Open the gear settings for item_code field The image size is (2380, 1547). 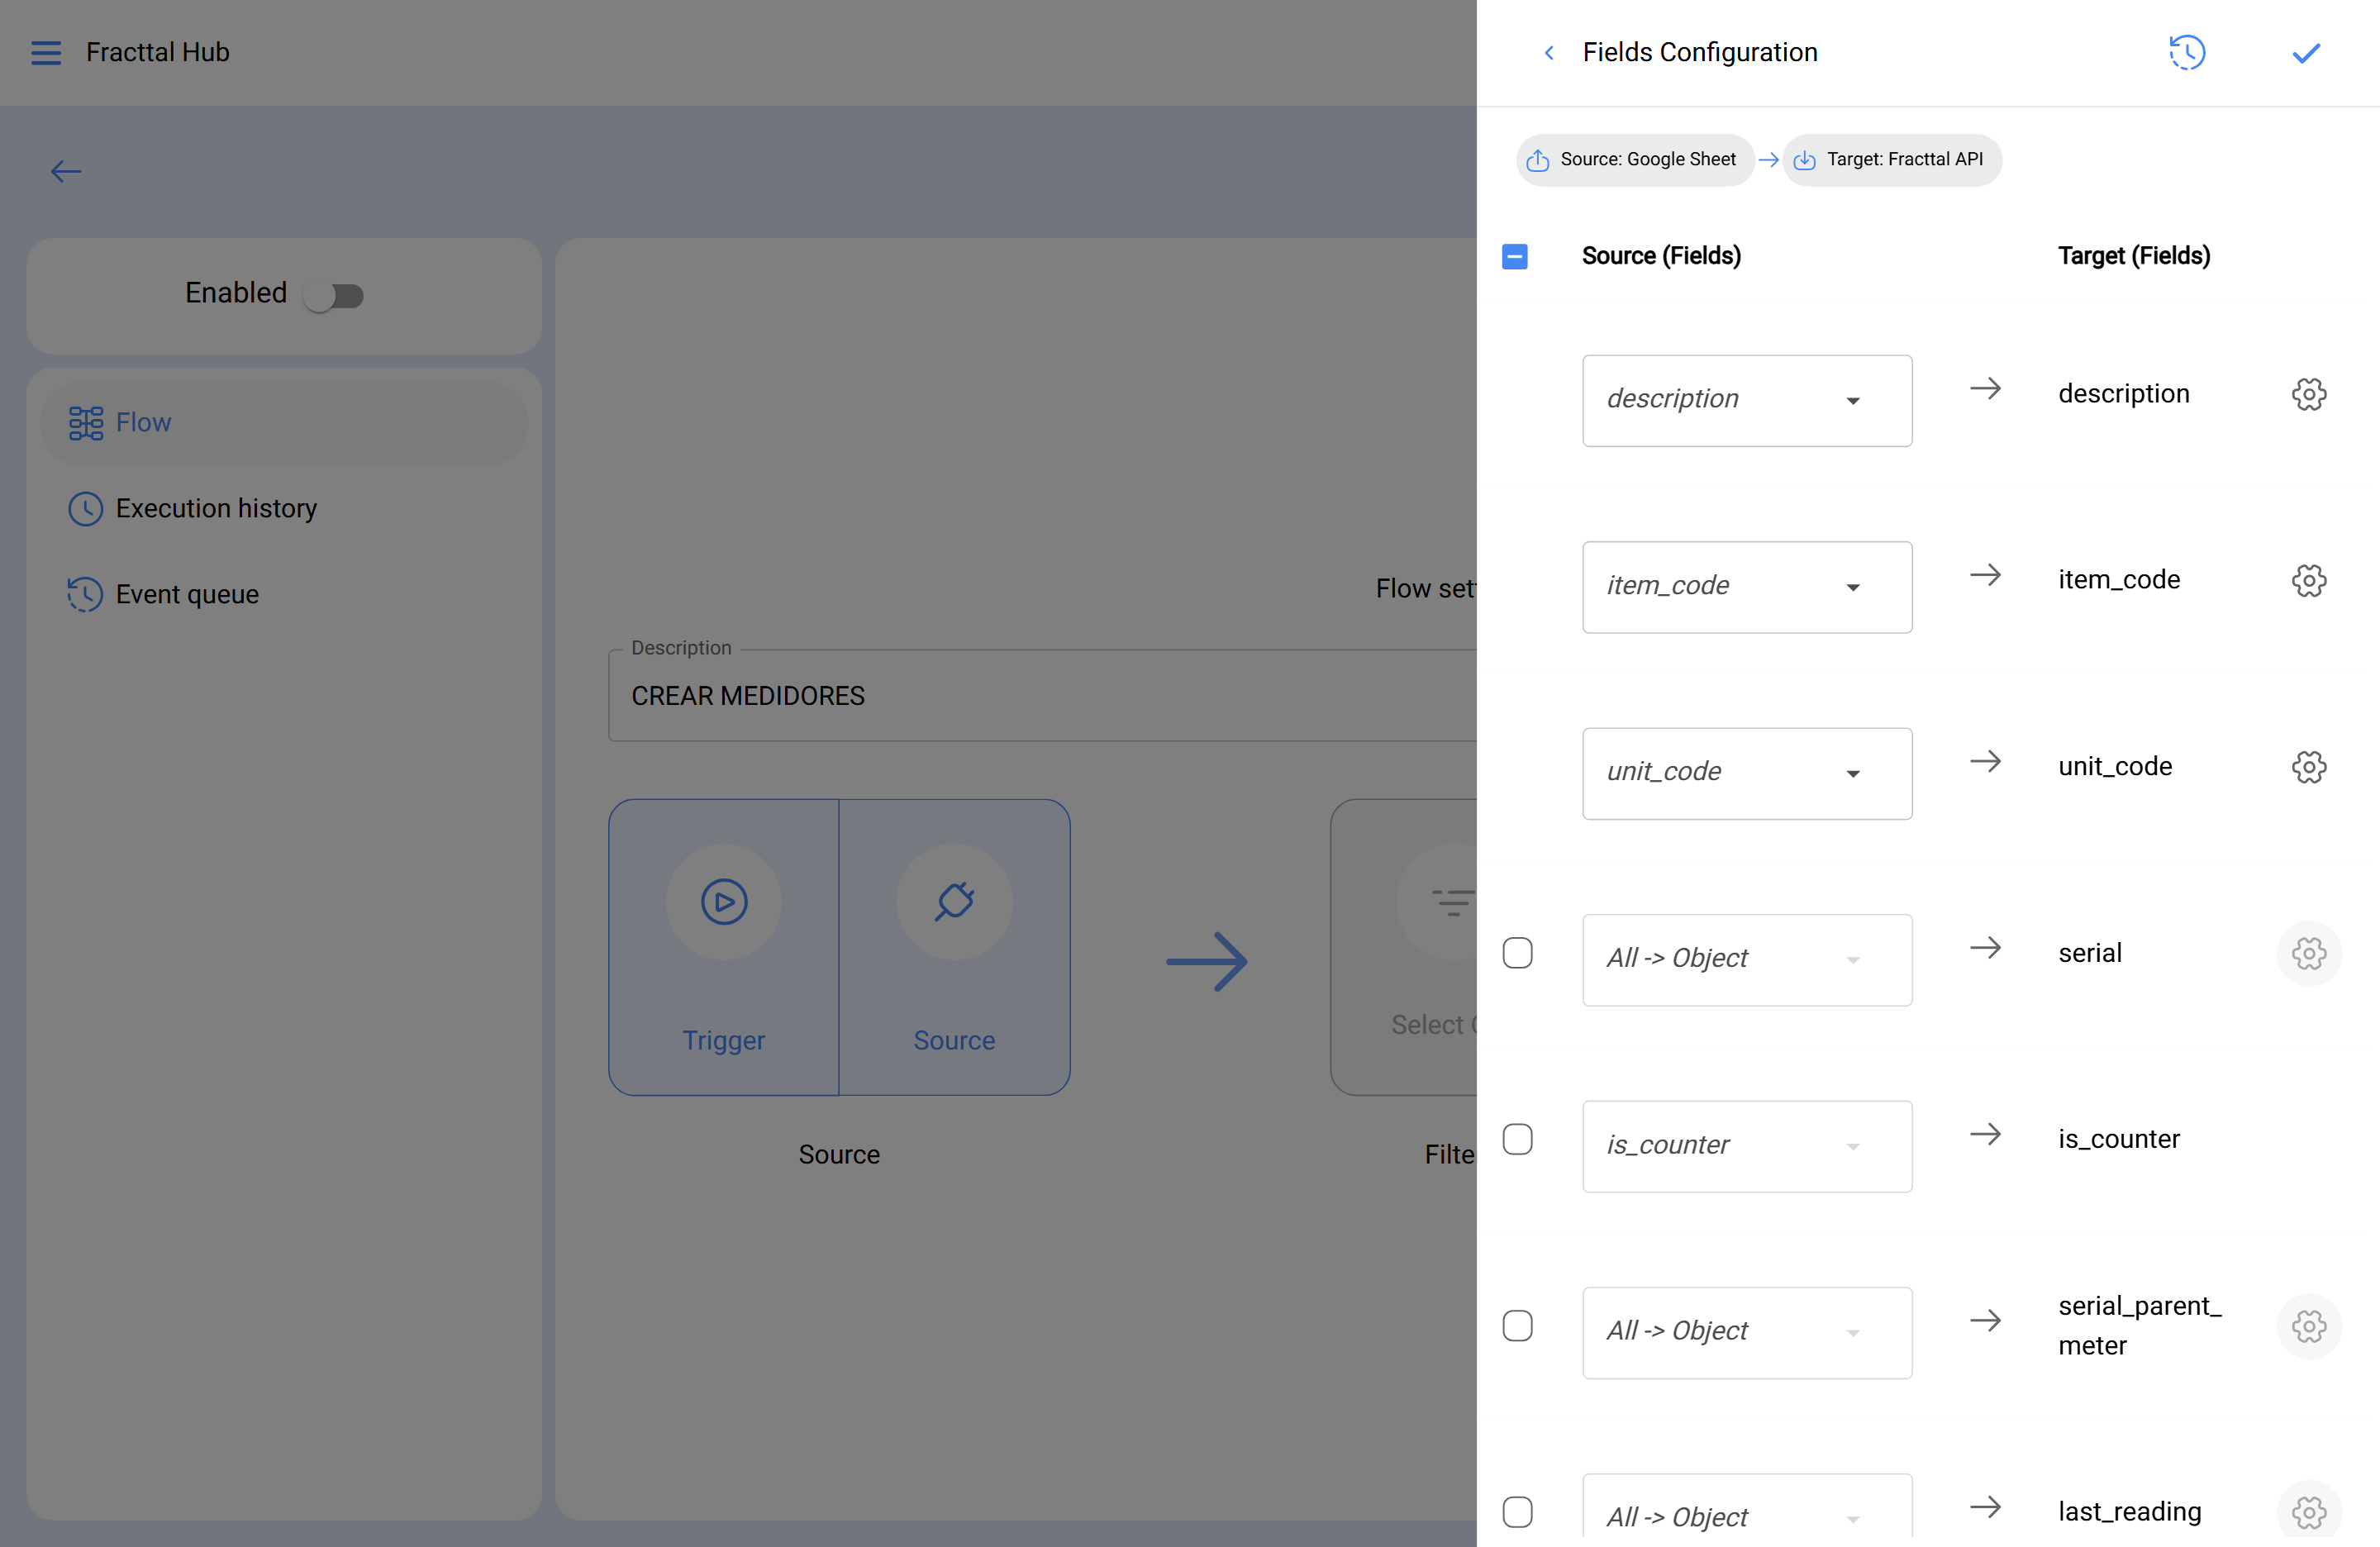click(x=2308, y=580)
